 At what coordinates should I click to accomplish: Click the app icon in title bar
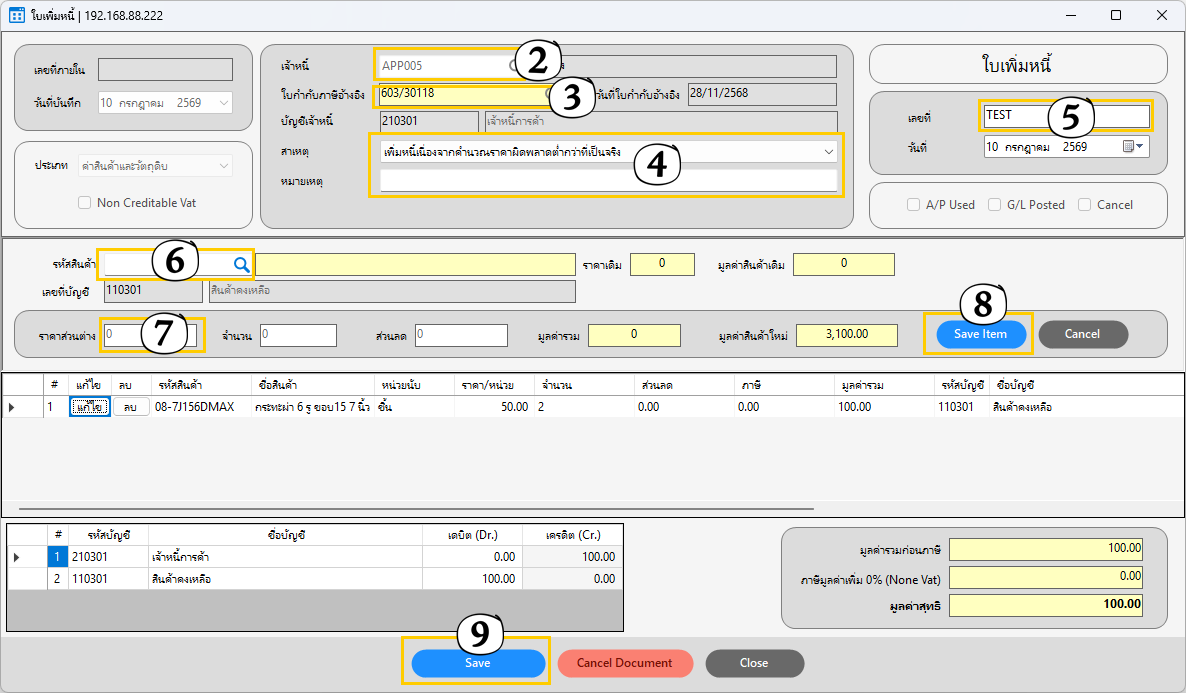coord(16,15)
